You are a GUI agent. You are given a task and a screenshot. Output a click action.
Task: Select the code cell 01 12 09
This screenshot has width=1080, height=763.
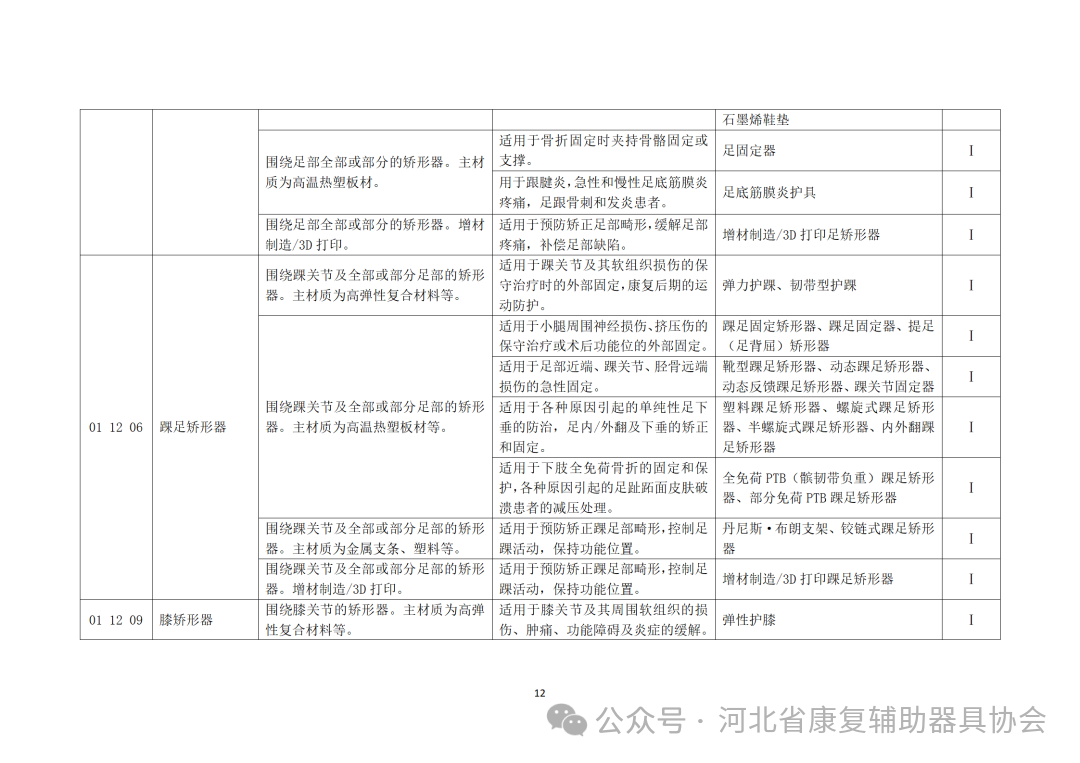(114, 620)
